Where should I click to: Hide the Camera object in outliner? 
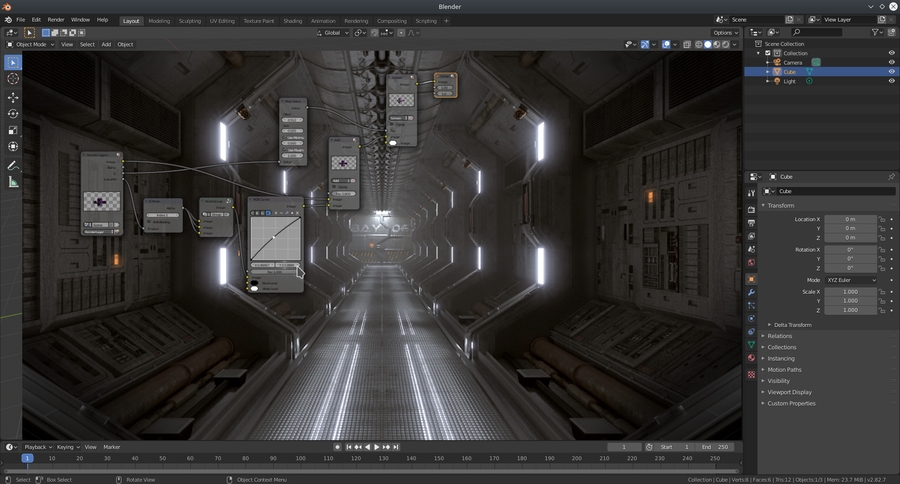pyautogui.click(x=891, y=62)
